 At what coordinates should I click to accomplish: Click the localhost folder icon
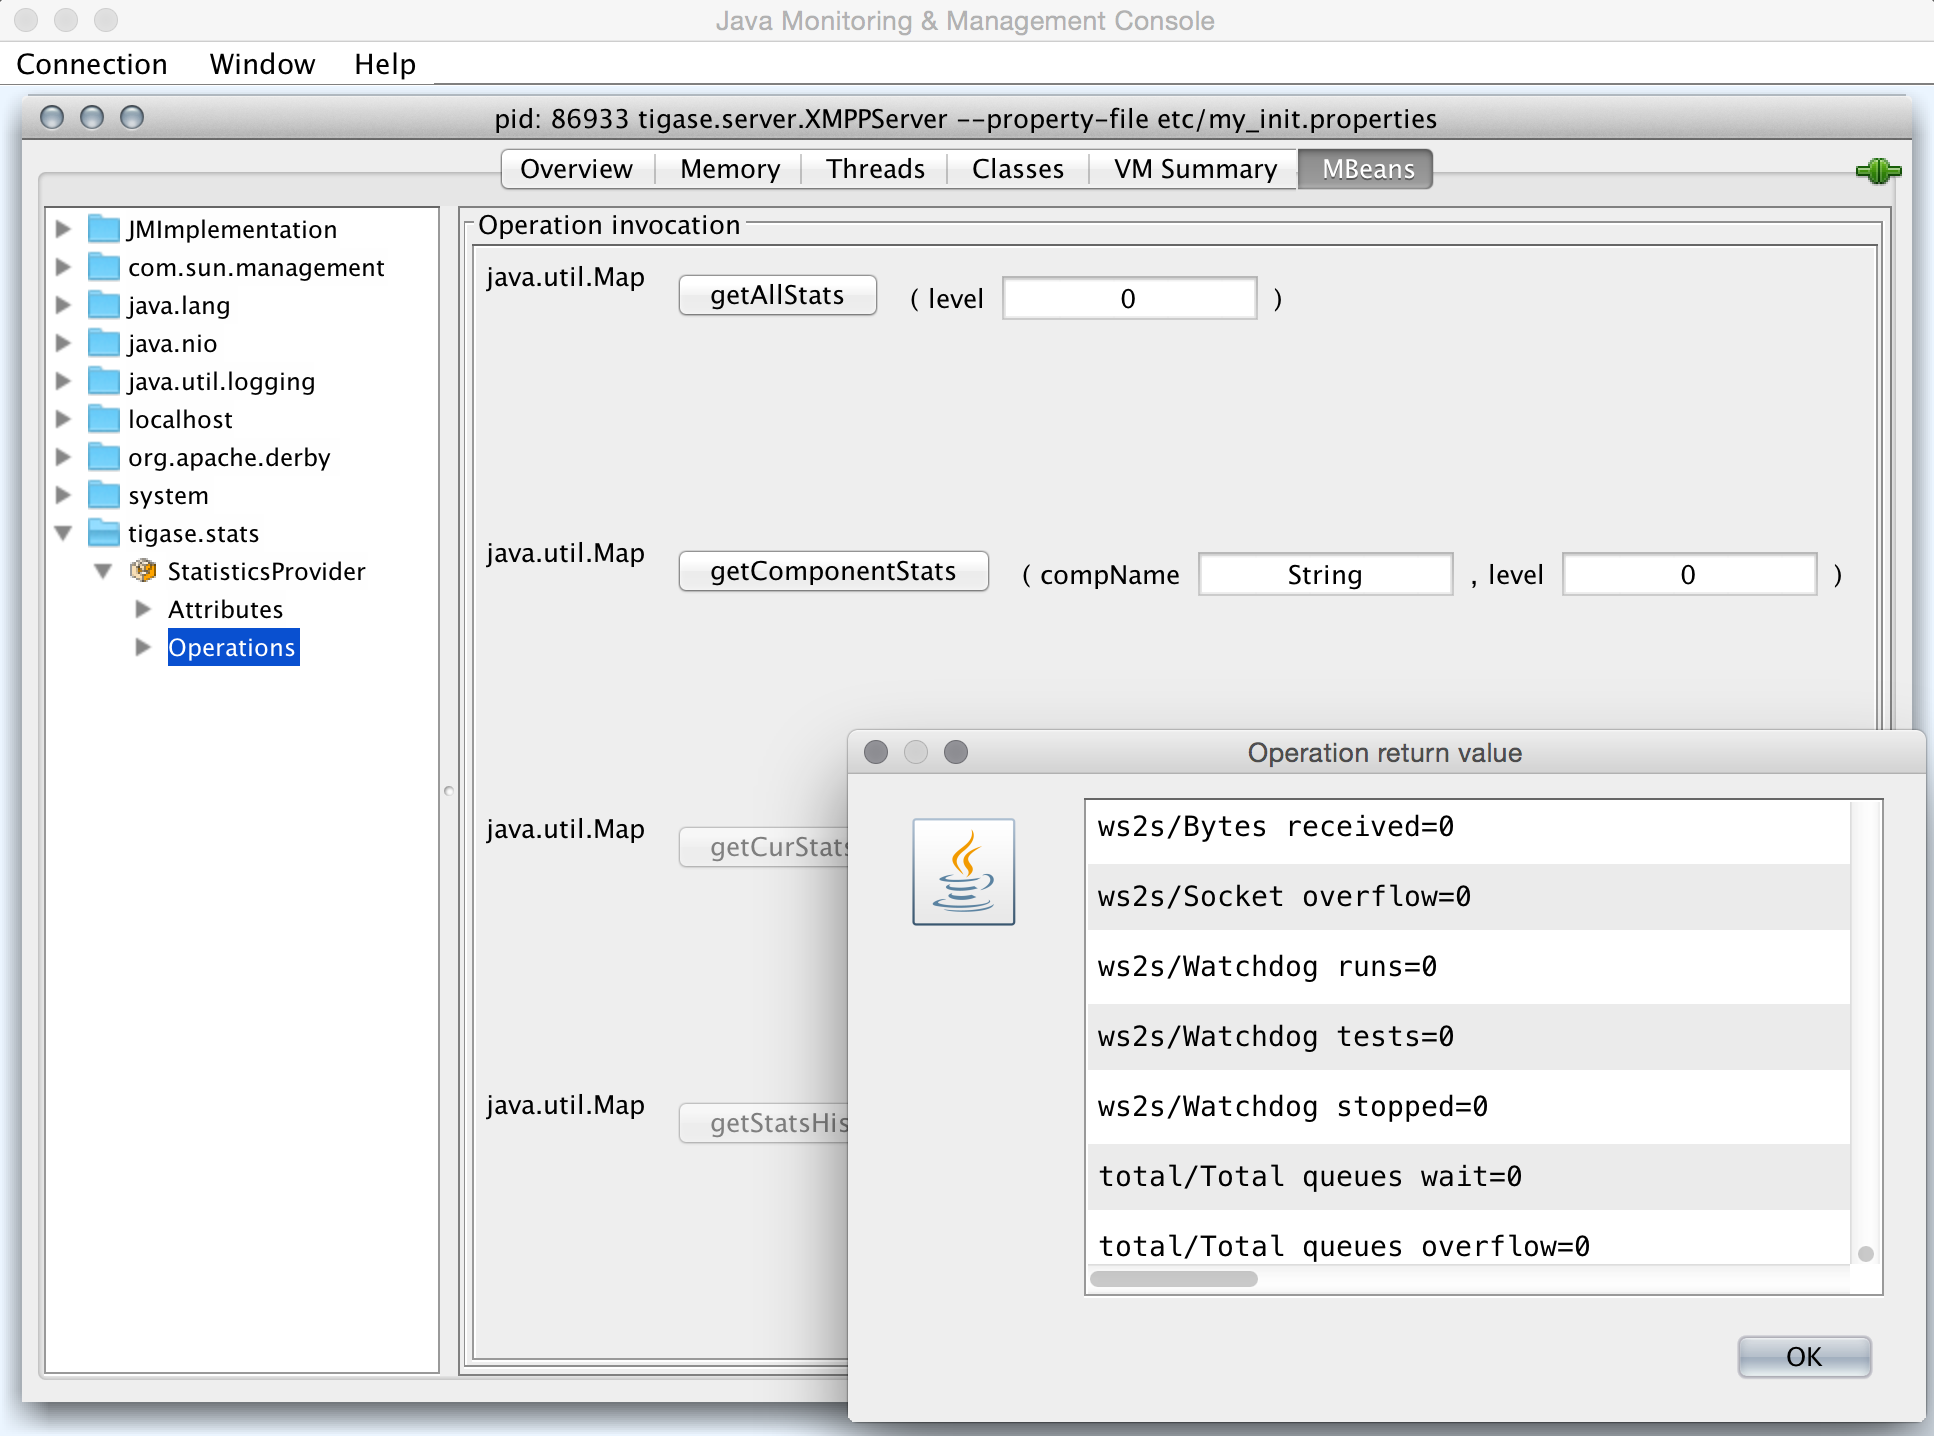tap(104, 419)
